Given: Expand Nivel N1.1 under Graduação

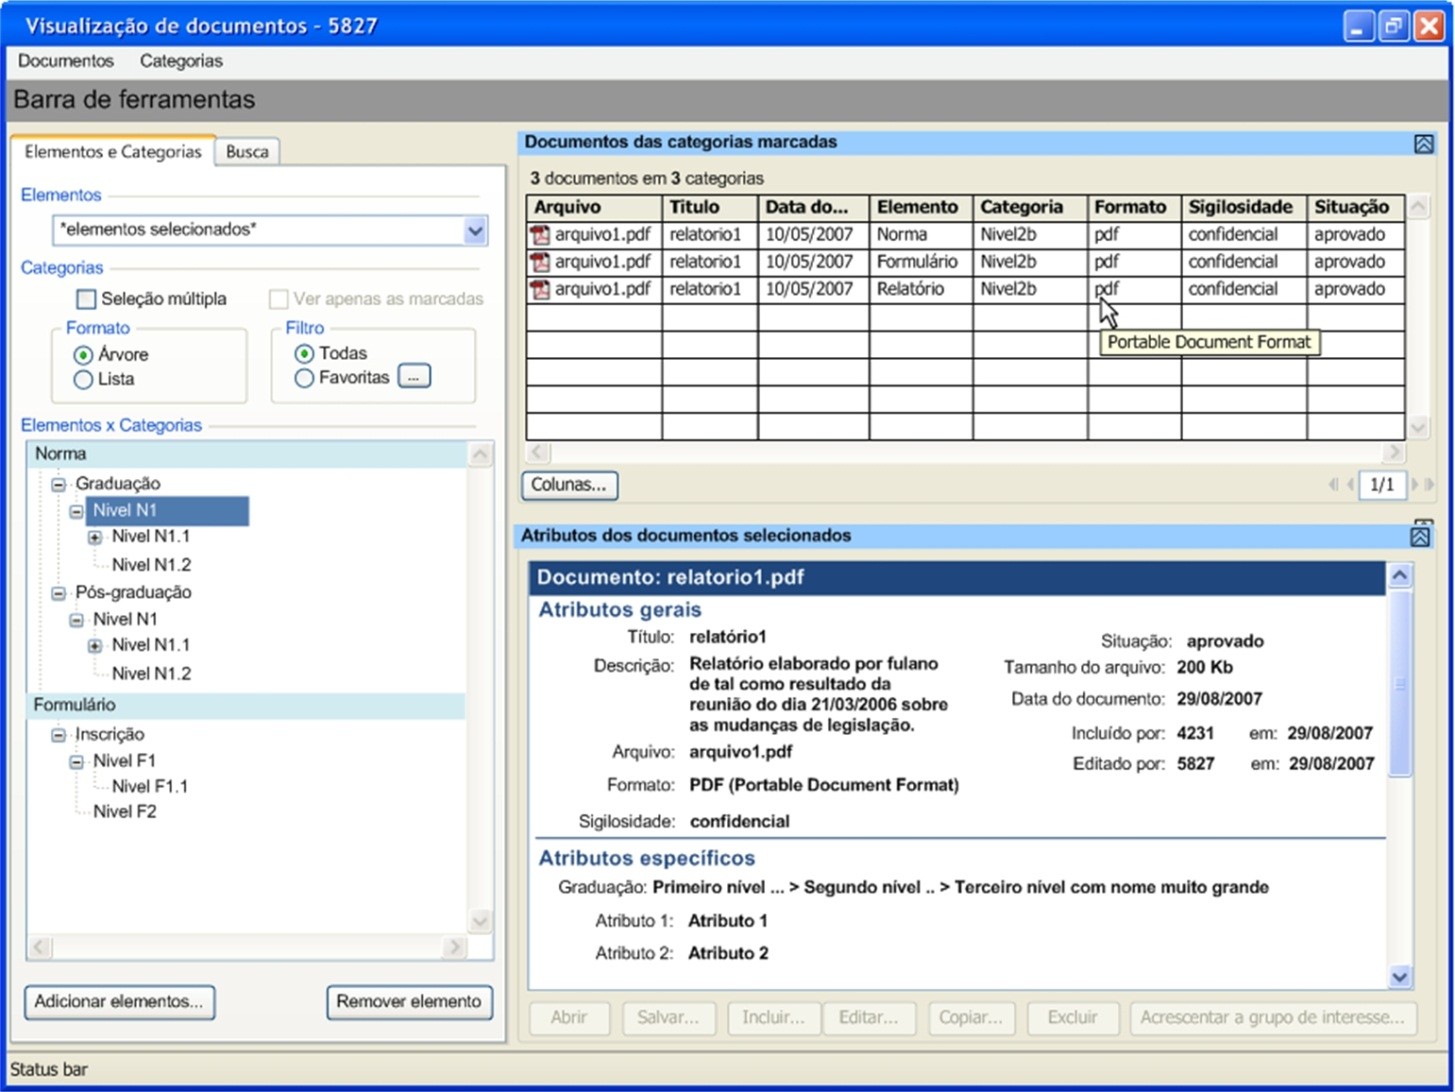Looking at the screenshot, I should tap(95, 538).
